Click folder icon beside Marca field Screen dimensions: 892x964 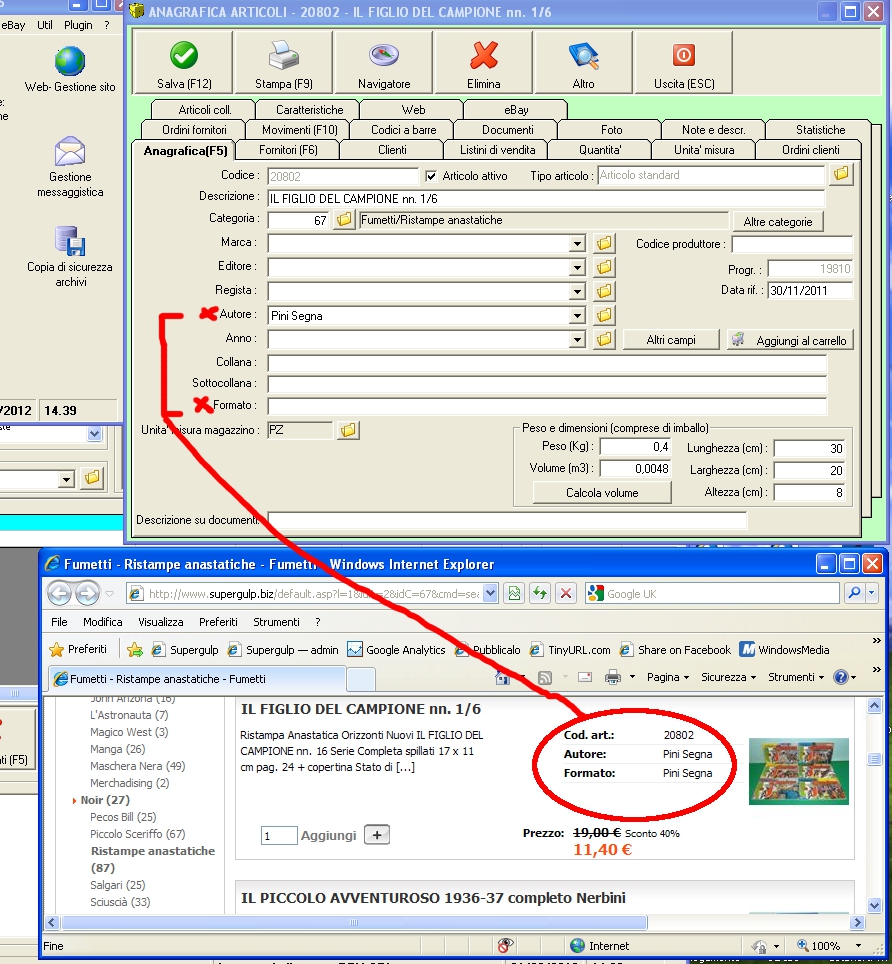coord(604,243)
